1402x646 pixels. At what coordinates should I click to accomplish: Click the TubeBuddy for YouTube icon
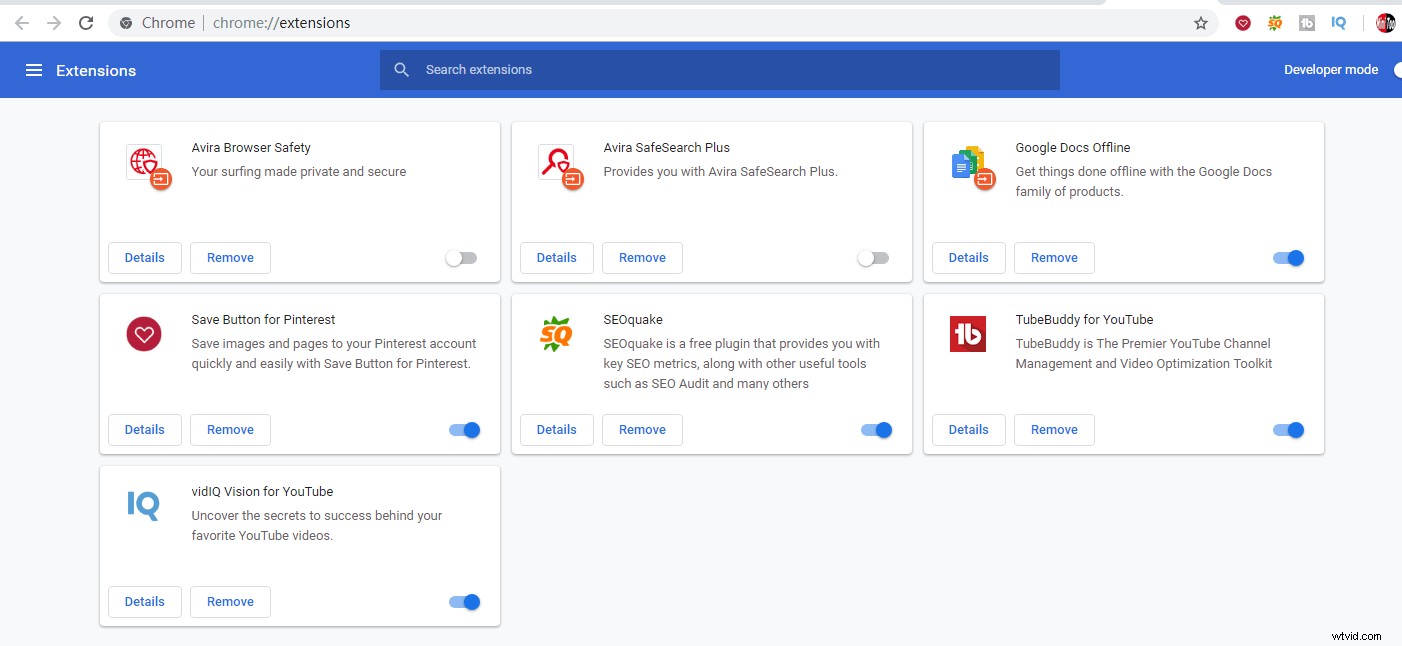[x=967, y=334]
